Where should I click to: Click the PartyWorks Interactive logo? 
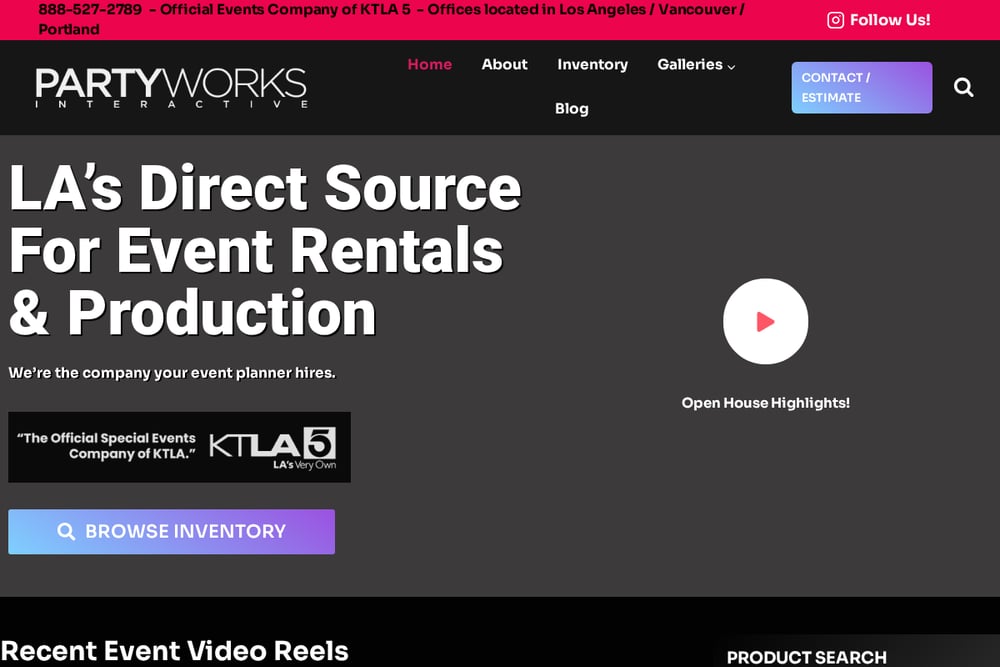pos(172,87)
